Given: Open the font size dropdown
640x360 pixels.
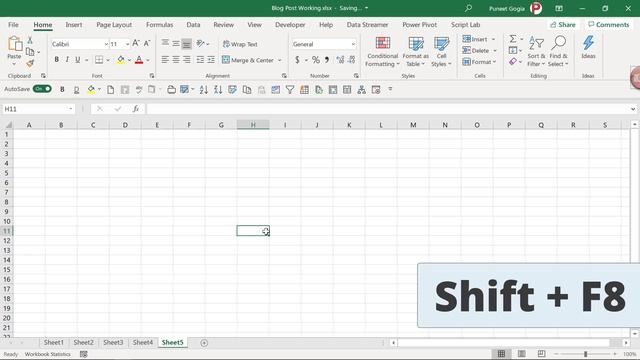Looking at the screenshot, I should 128,44.
